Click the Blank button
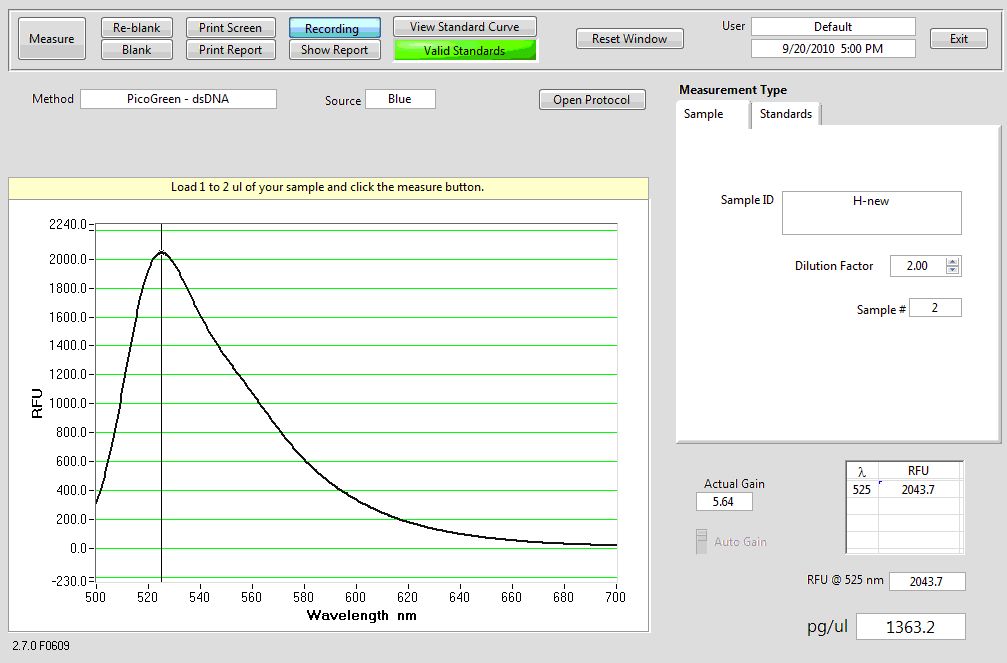1007x663 pixels. (x=137, y=49)
